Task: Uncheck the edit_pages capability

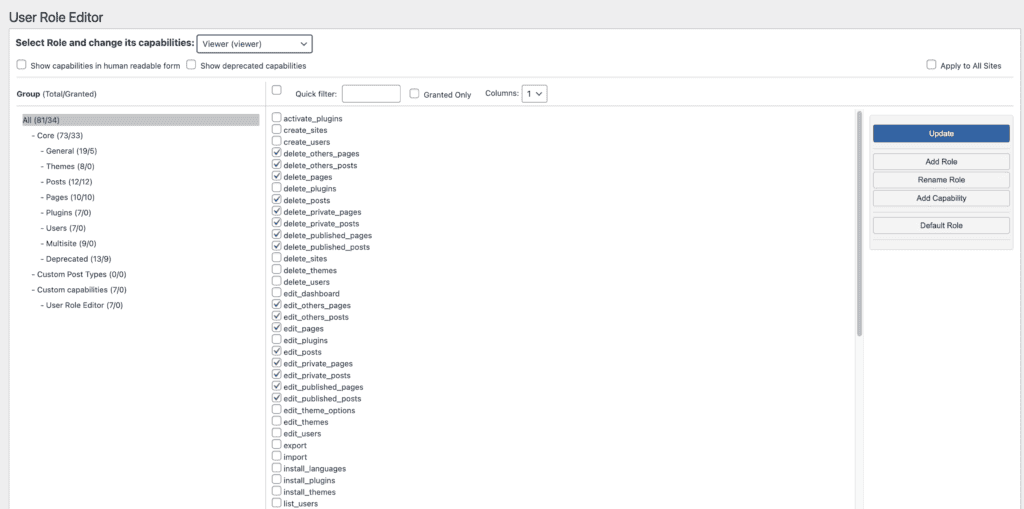Action: [x=277, y=327]
